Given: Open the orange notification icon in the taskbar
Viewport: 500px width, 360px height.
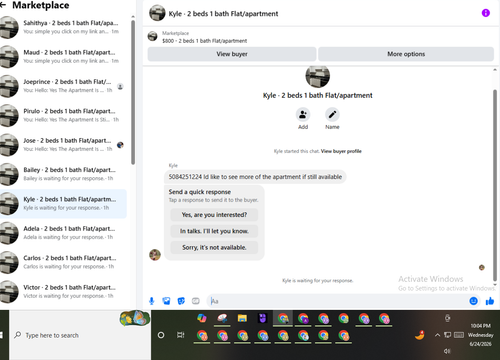Looking at the screenshot, I should point(420,335).
